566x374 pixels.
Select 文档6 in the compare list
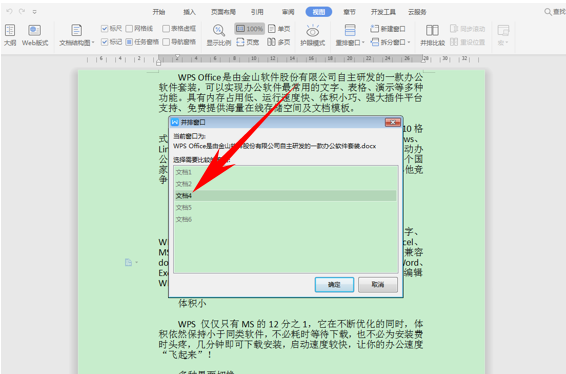(x=285, y=219)
